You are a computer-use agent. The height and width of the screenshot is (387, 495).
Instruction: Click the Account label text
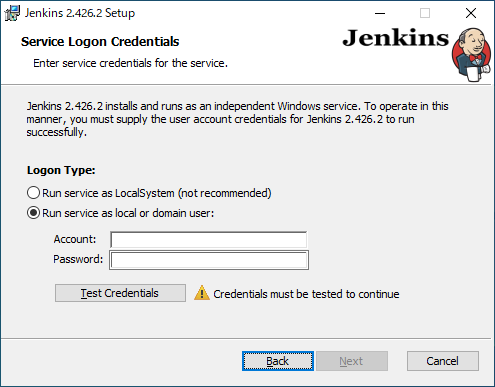(75, 239)
